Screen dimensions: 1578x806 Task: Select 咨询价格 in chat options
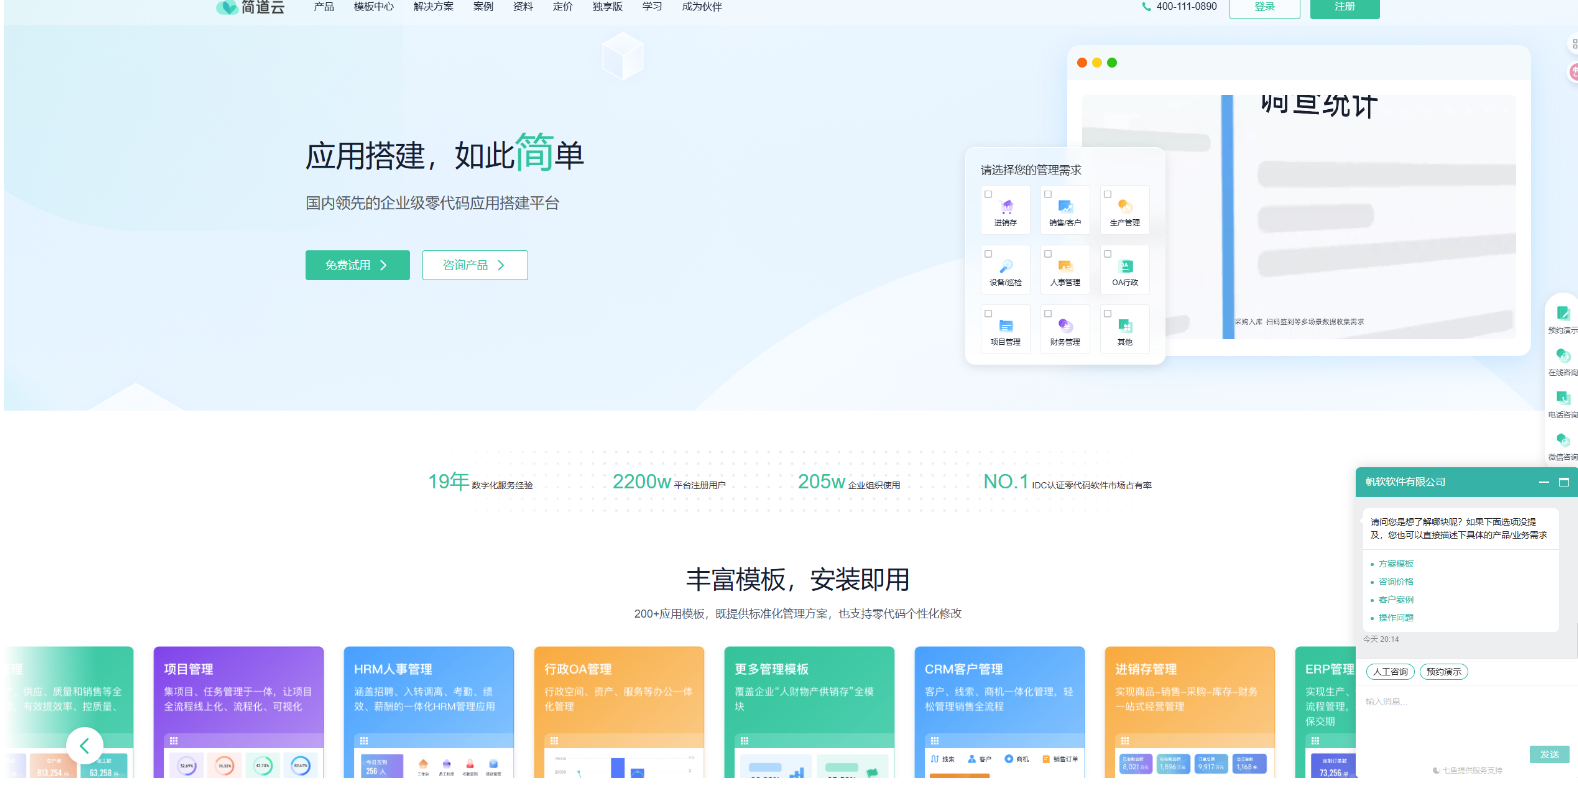(x=1396, y=582)
